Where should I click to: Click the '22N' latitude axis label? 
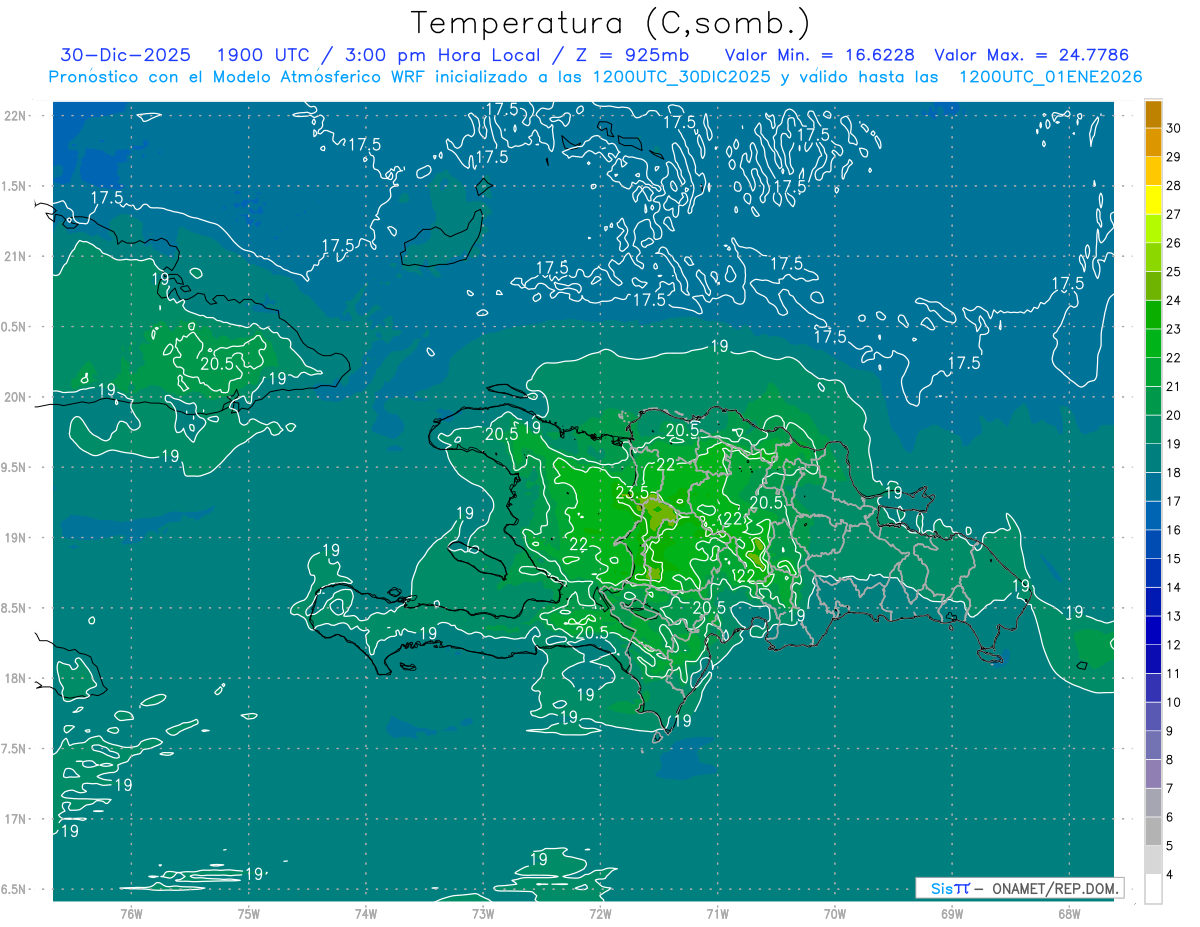point(15,116)
